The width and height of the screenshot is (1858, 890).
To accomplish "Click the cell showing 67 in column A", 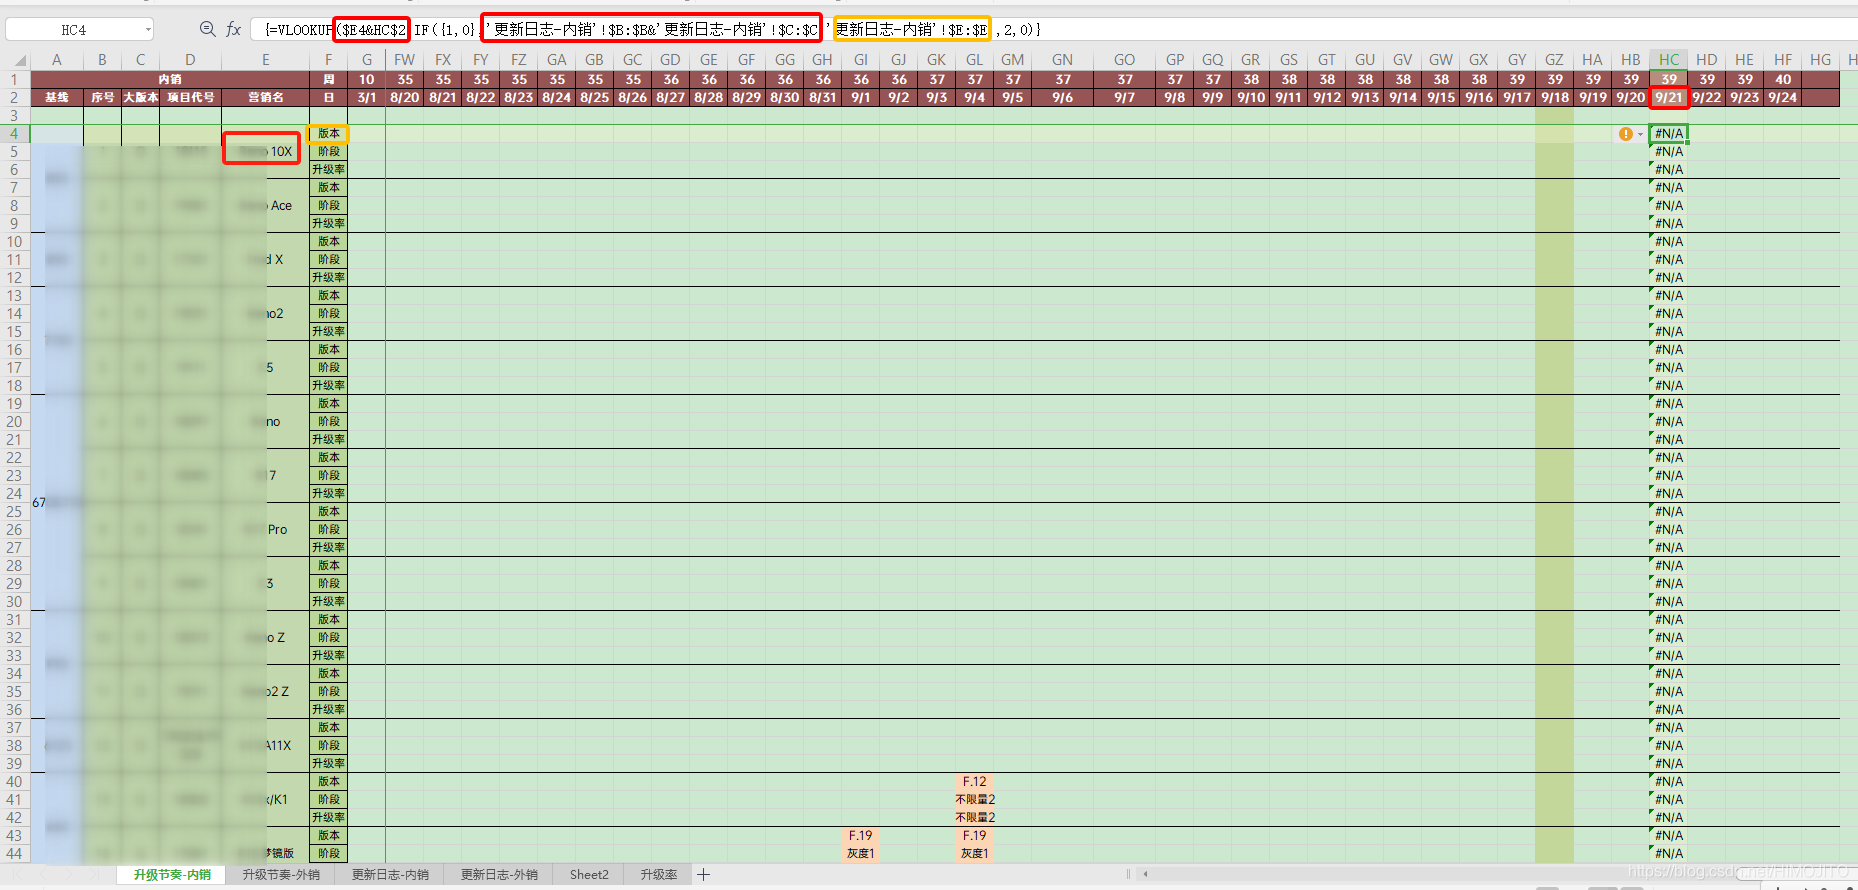I will pos(57,503).
